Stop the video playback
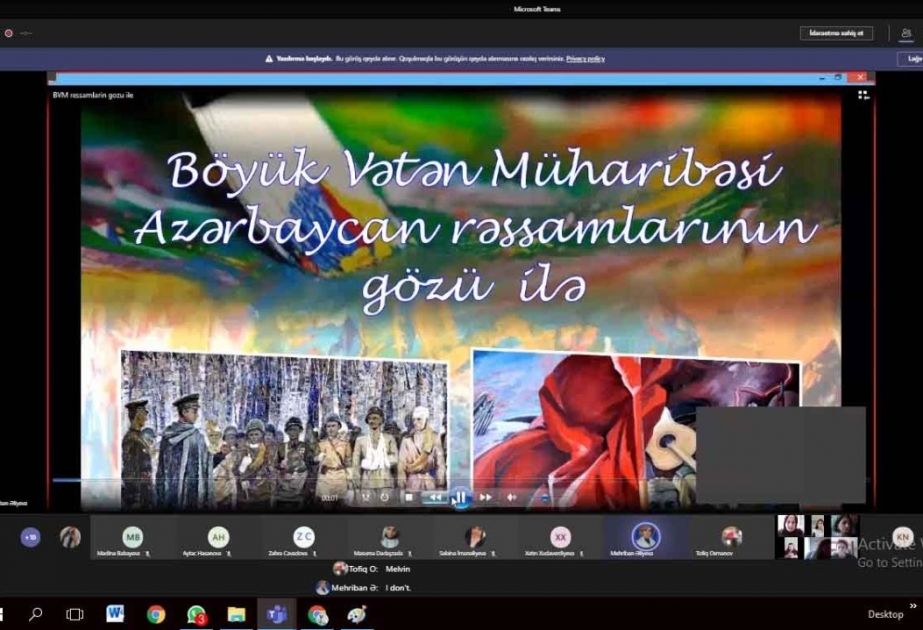The width and height of the screenshot is (923, 630). (409, 498)
